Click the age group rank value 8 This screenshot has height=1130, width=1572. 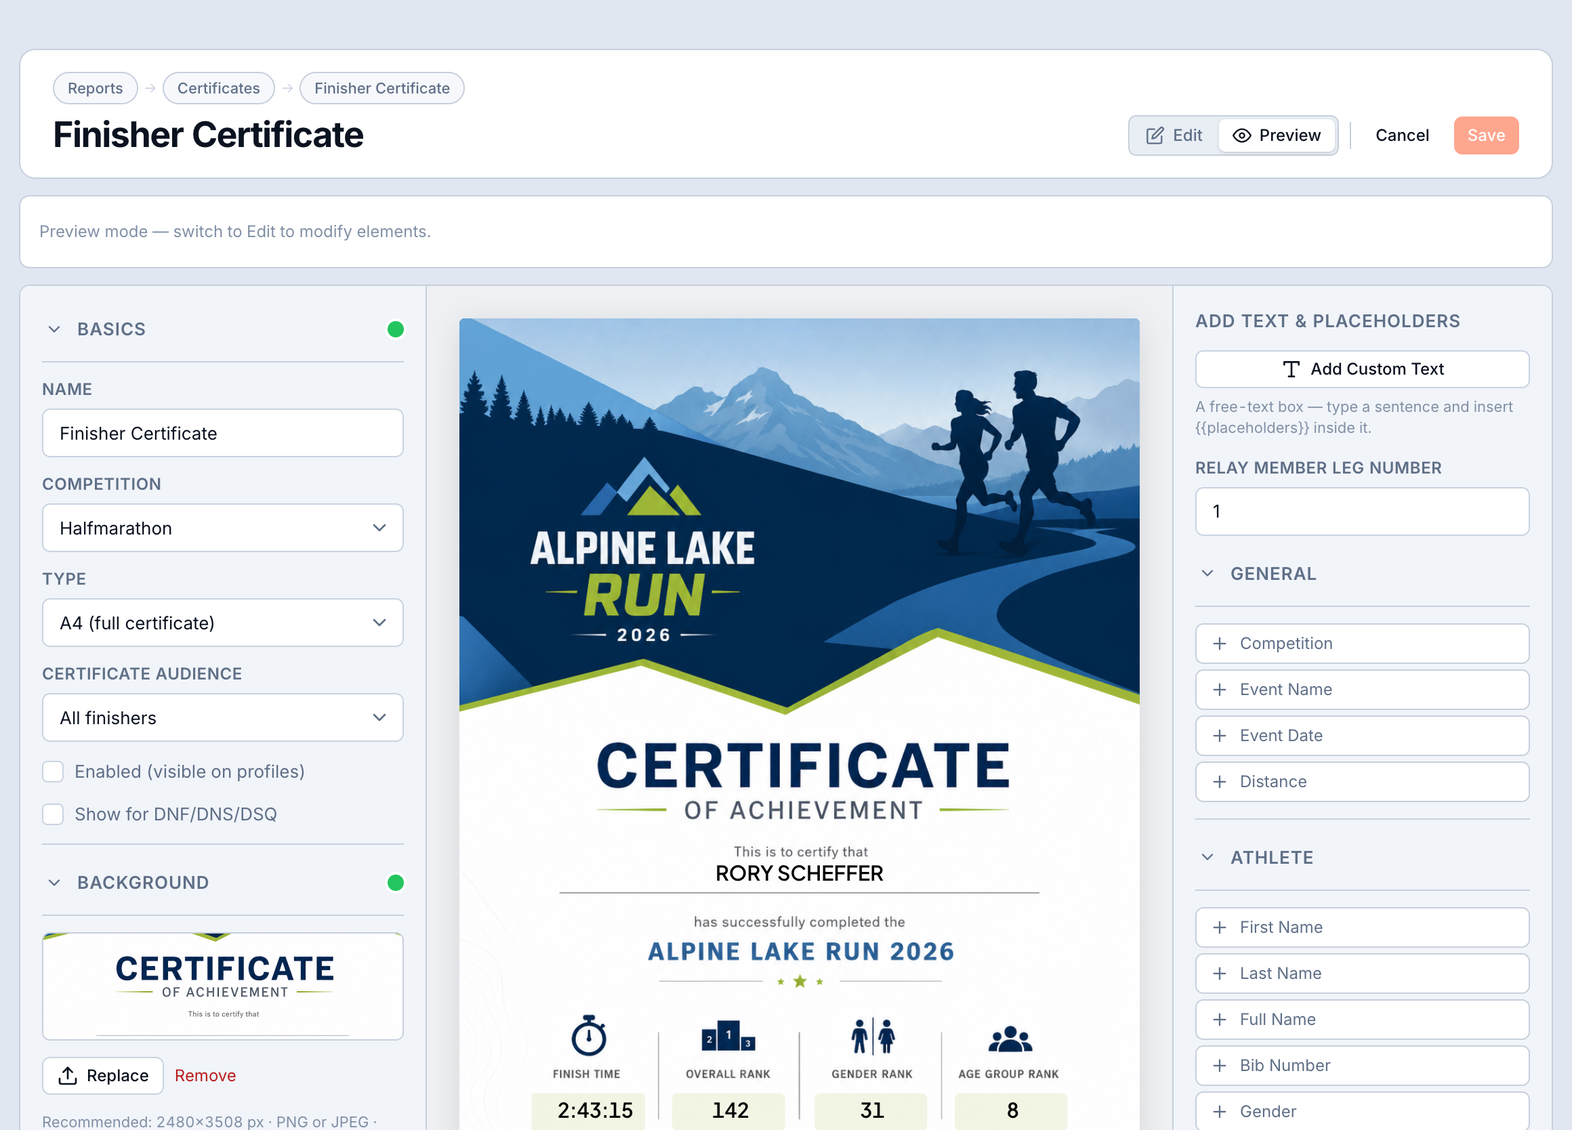pos(1012,1110)
